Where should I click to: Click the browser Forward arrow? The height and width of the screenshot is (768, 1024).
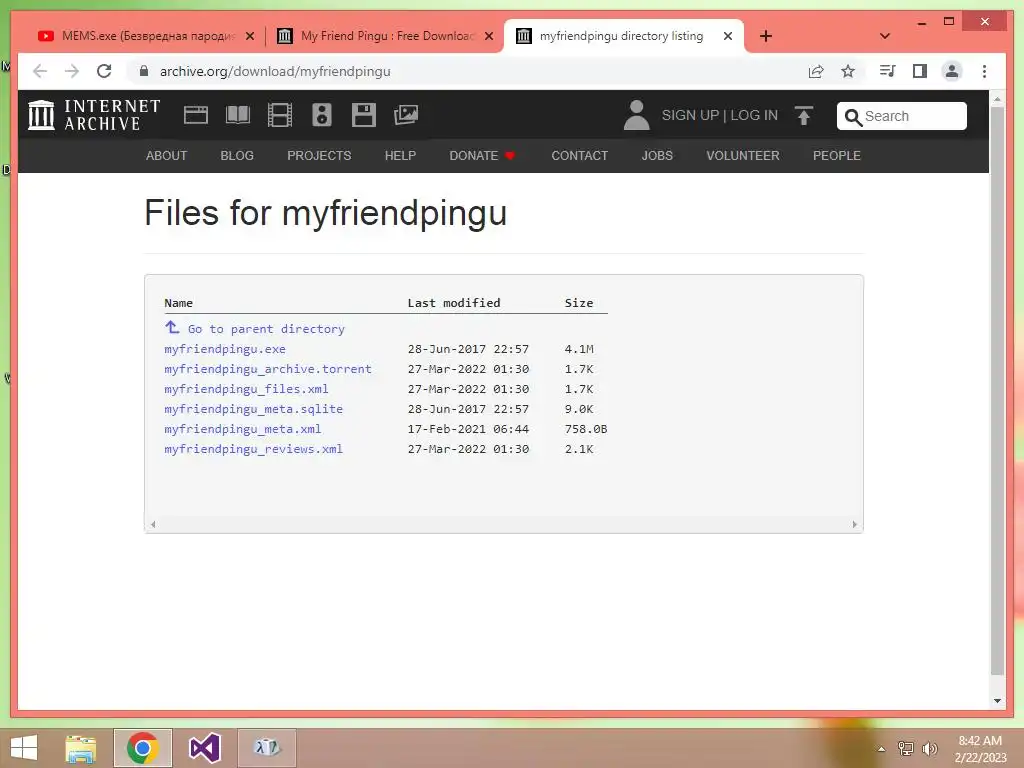pos(72,71)
